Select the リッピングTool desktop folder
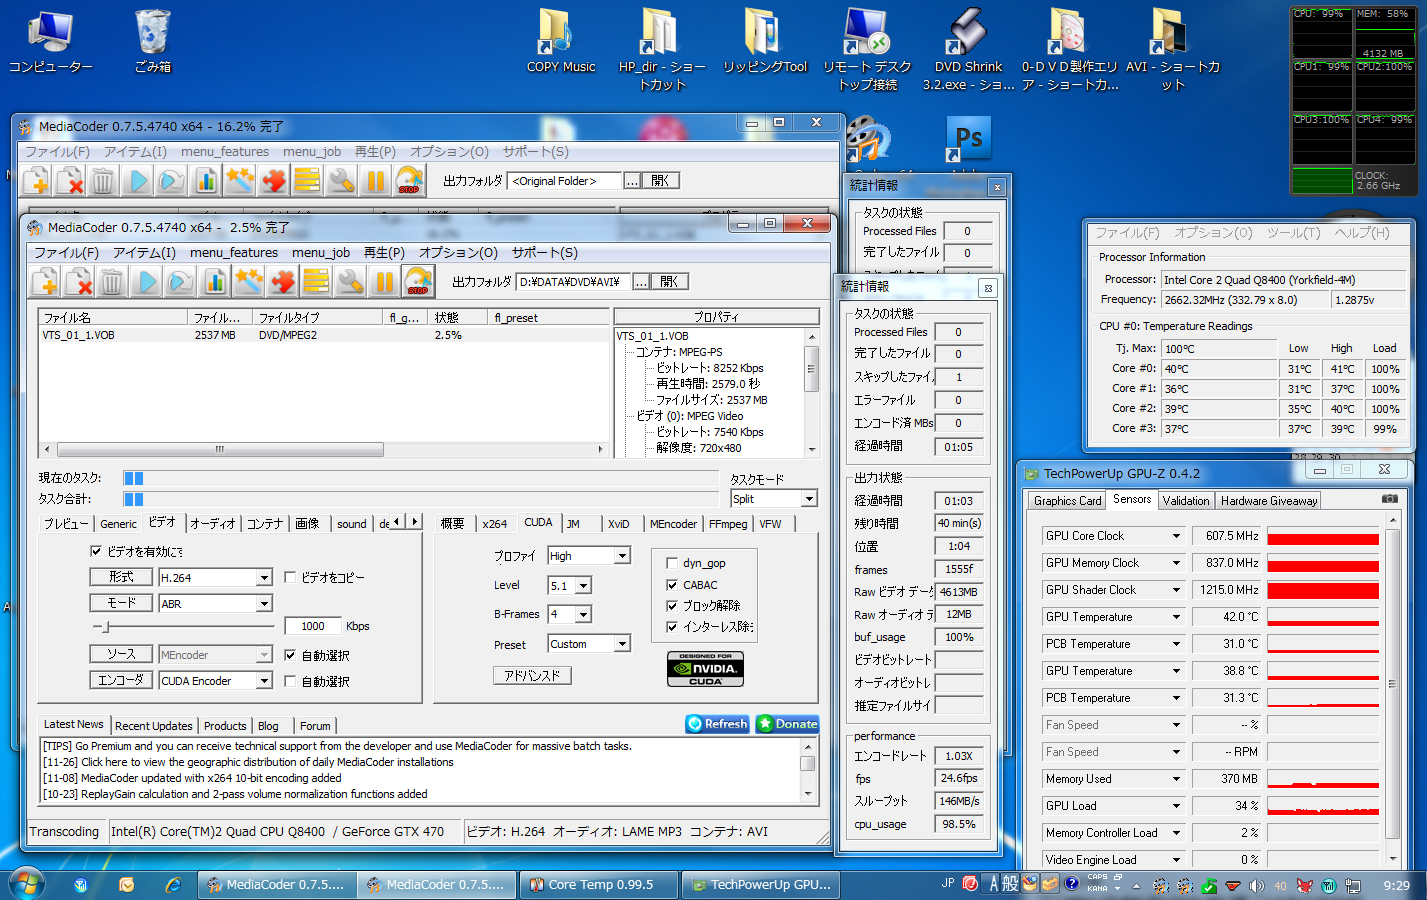 (x=765, y=42)
